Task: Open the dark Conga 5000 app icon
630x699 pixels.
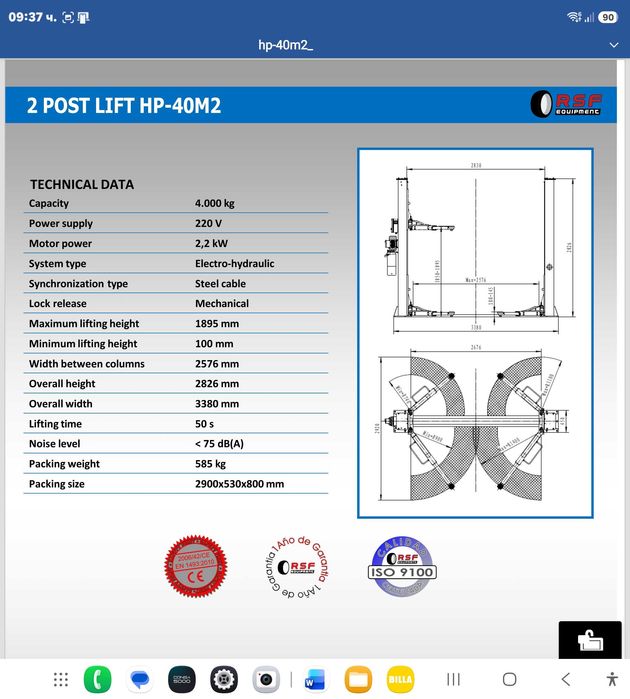Action: [181, 679]
